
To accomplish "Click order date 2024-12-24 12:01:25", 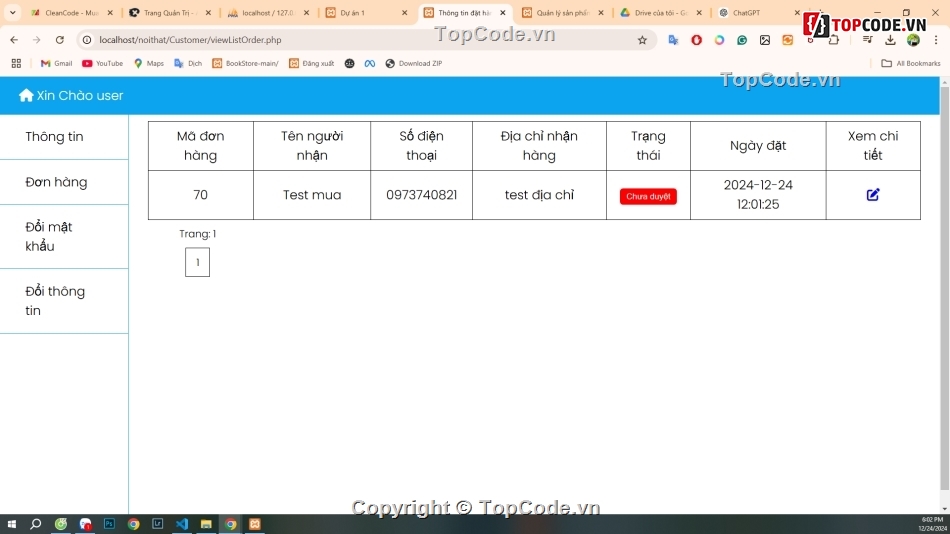I will click(x=758, y=195).
